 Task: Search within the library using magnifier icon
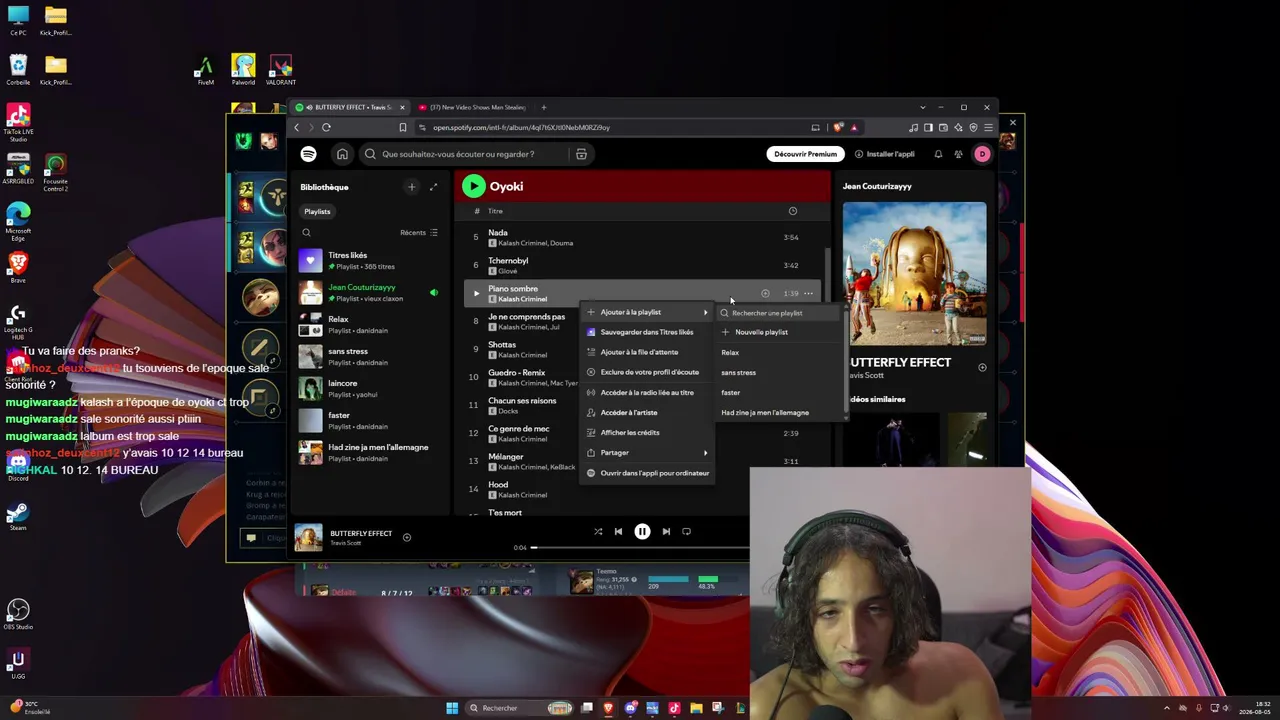307,233
